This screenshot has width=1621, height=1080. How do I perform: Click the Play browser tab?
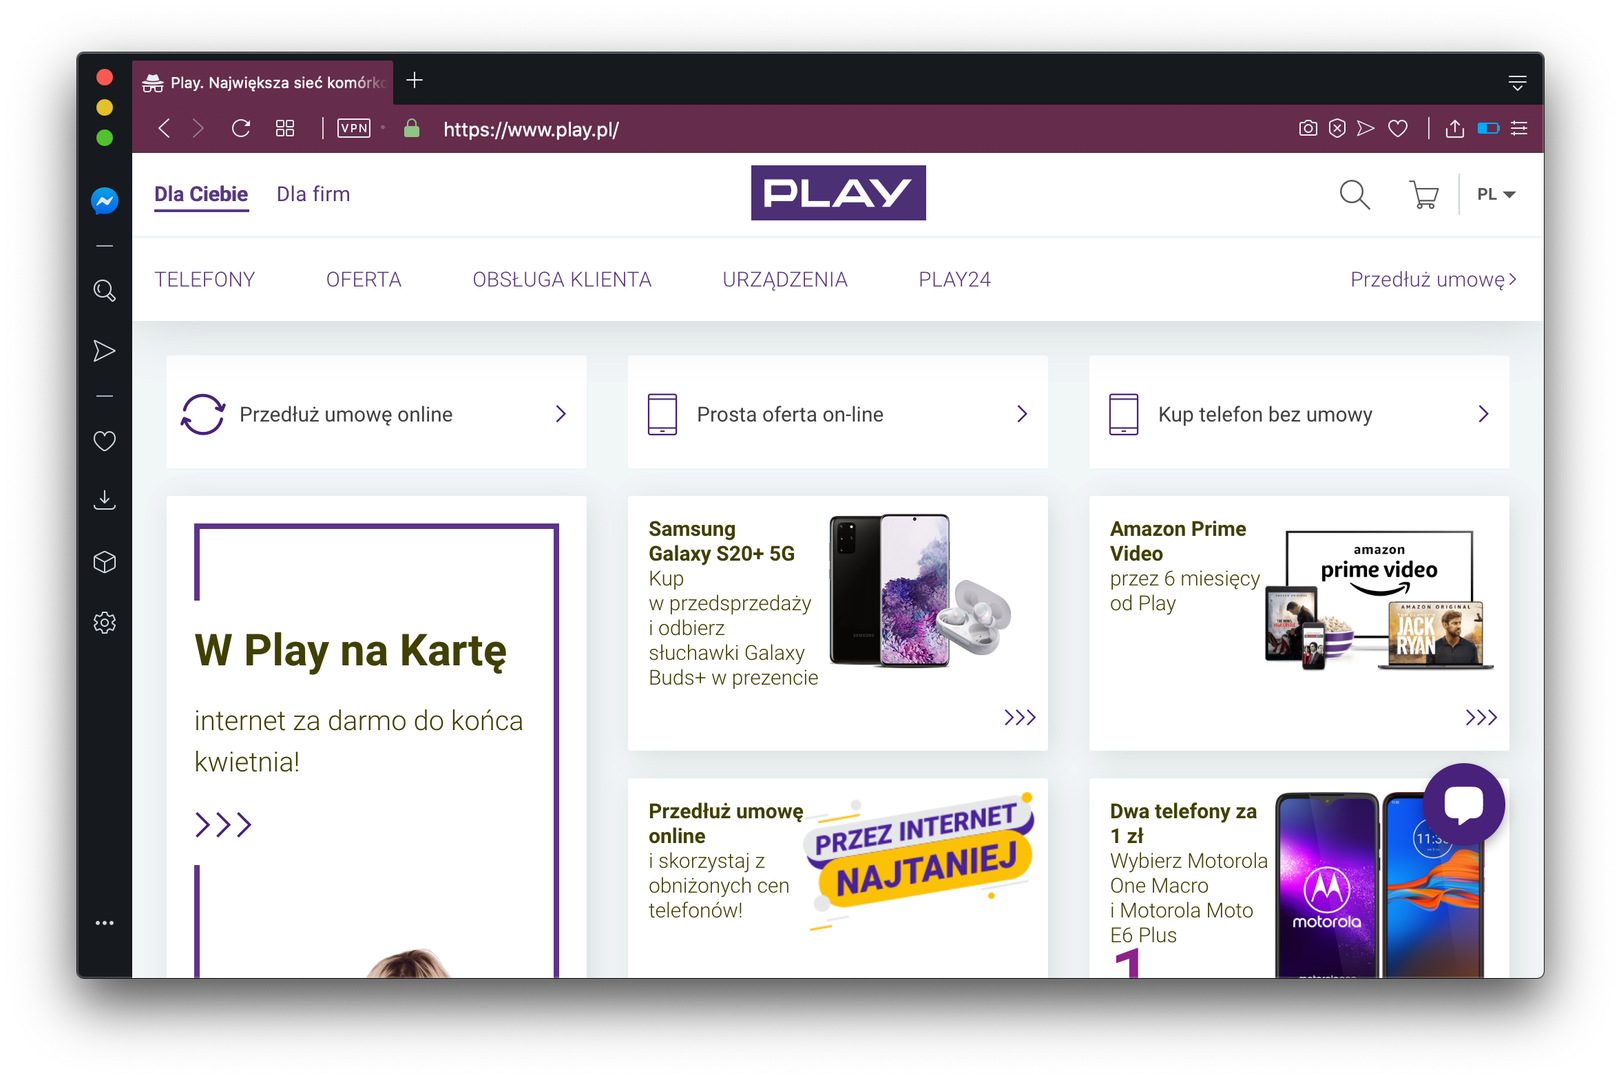(x=263, y=83)
